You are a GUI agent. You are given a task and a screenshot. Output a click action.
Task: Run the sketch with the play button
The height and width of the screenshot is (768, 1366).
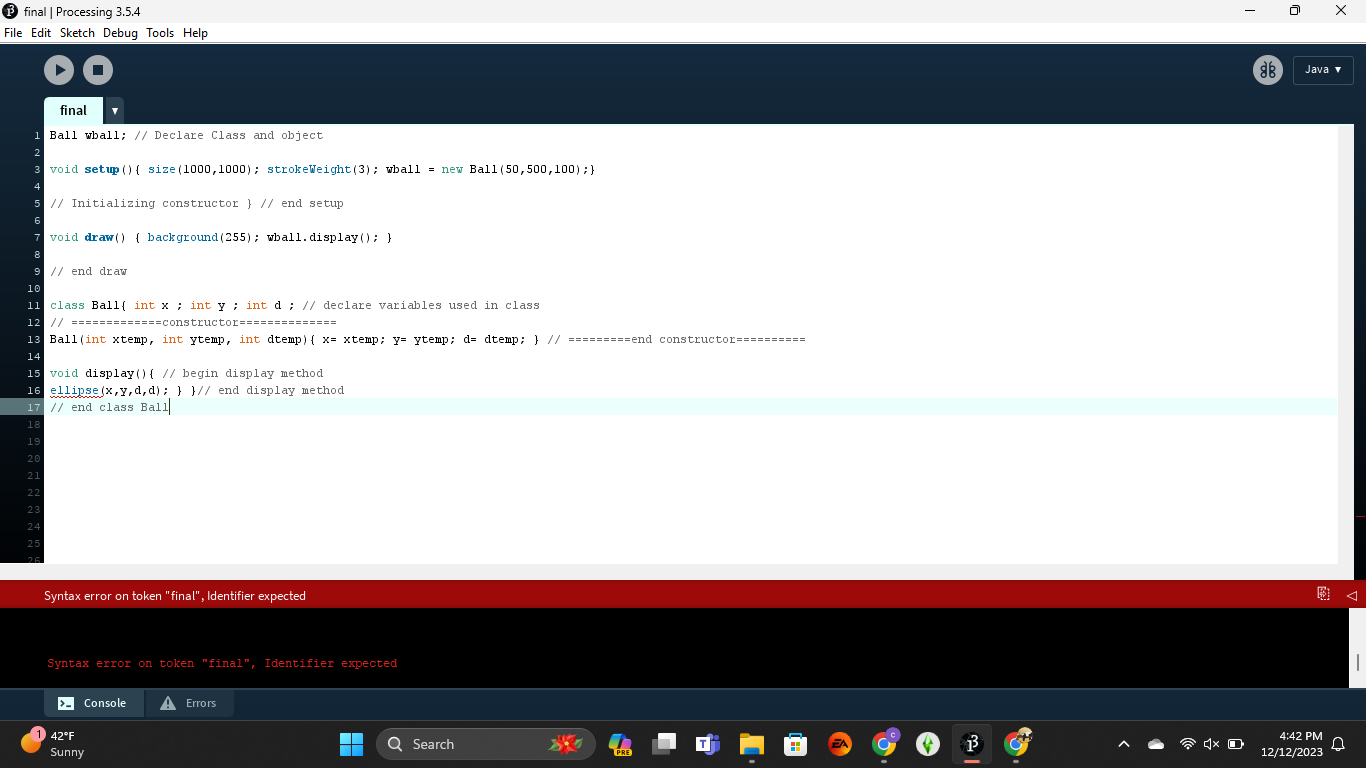click(x=58, y=70)
